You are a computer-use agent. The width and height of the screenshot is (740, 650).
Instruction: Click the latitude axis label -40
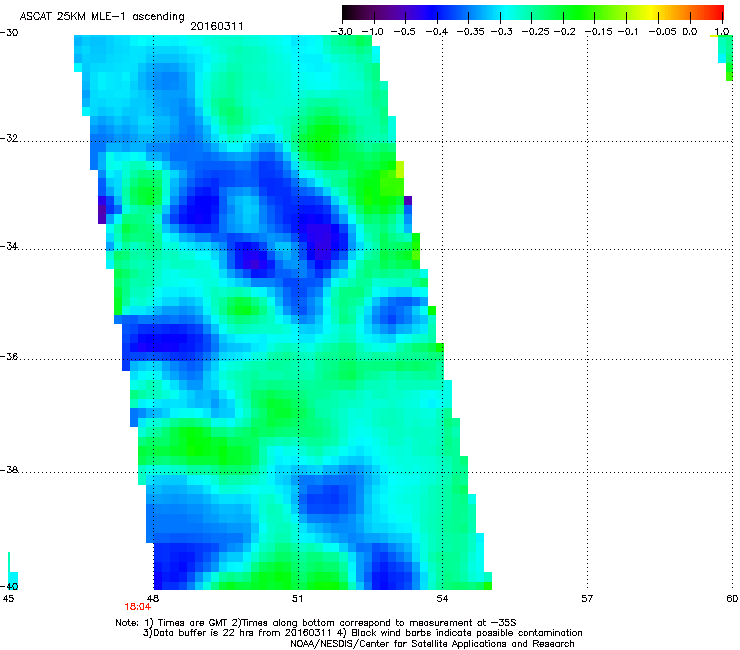[9, 586]
